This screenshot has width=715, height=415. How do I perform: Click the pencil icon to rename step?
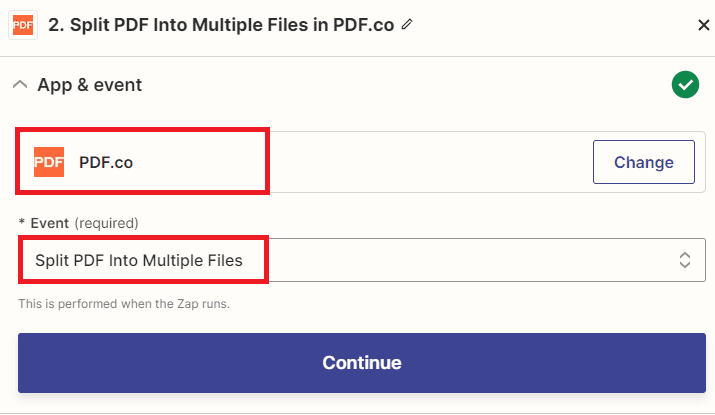tap(406, 24)
